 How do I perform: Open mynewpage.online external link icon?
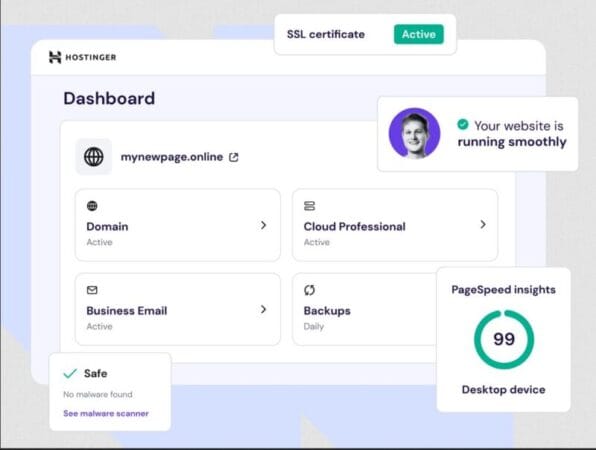234,157
